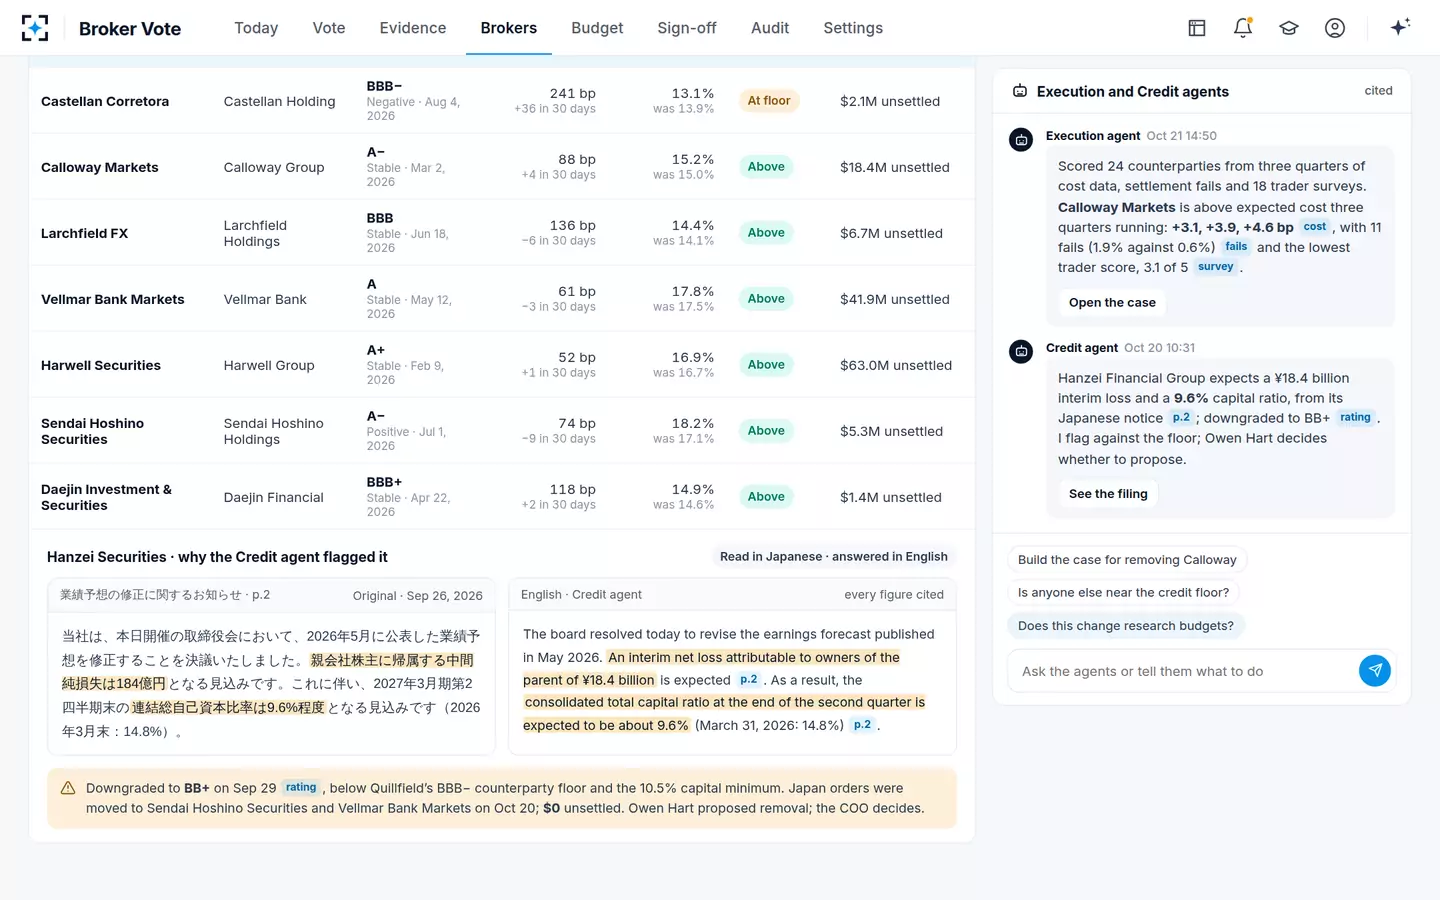Select the Sendai Hoshino Securities row name
The image size is (1440, 900).
pos(93,431)
